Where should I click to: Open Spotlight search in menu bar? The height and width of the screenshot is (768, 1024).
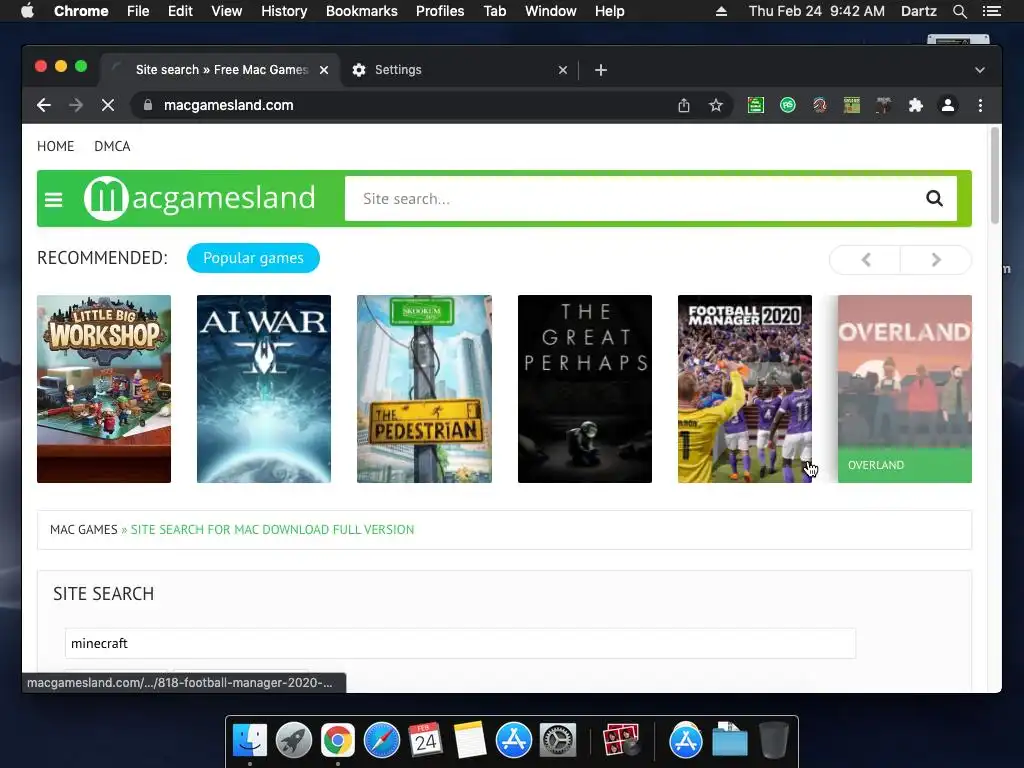[x=959, y=11]
